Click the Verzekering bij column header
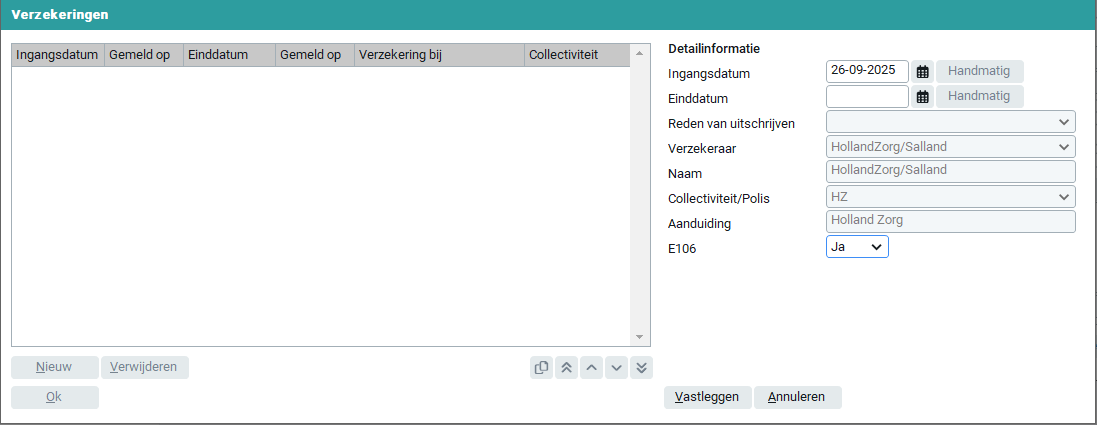 click(x=438, y=55)
